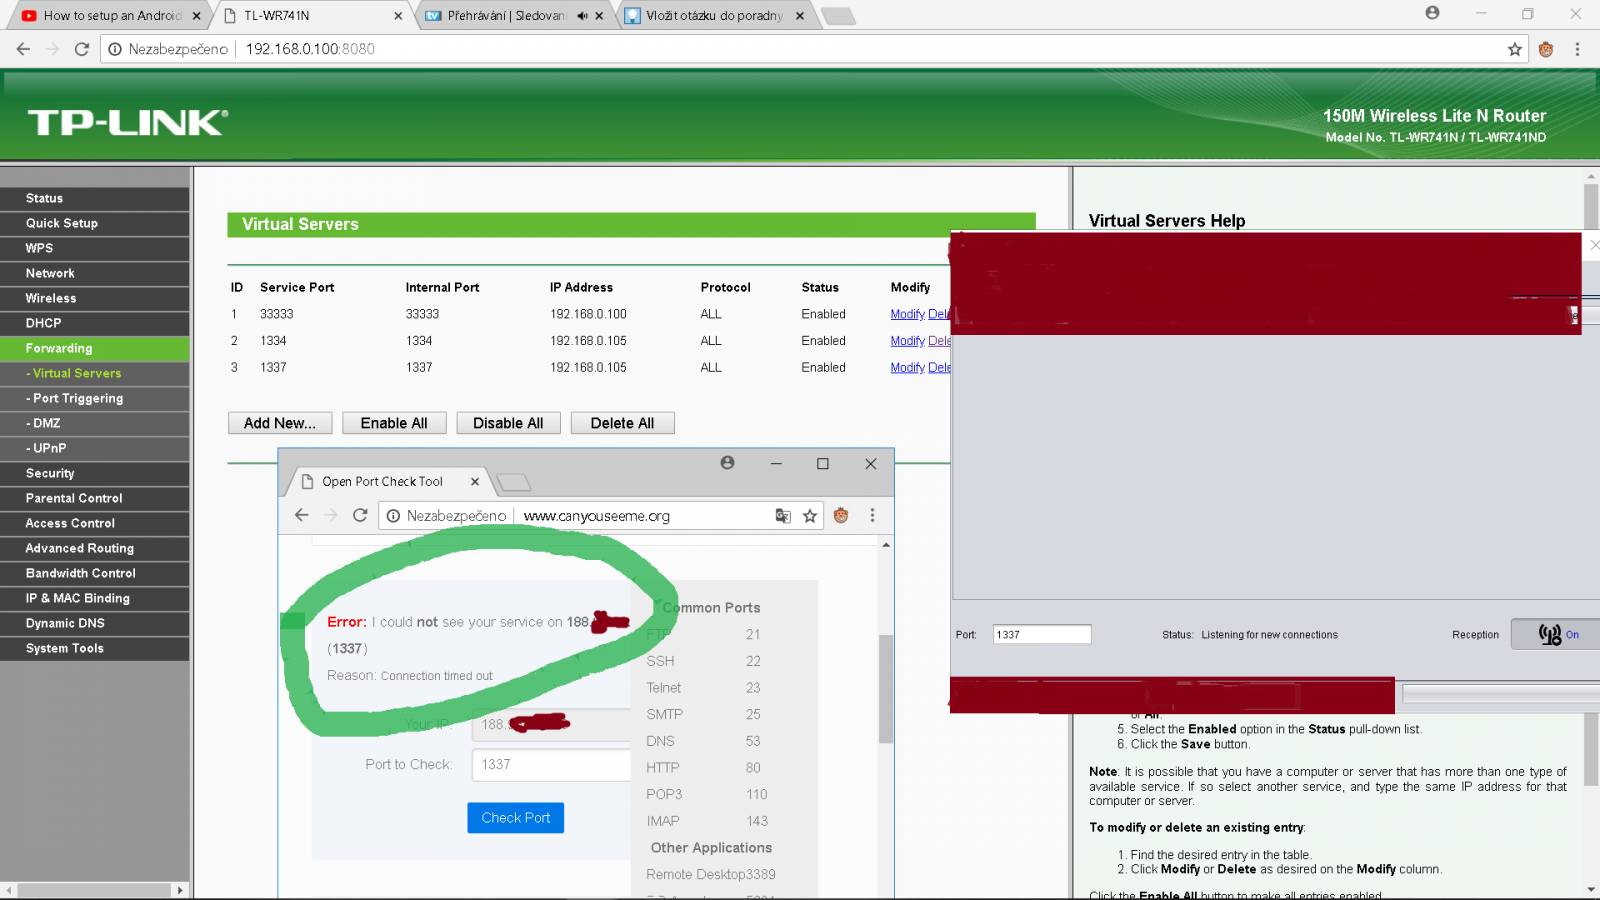The width and height of the screenshot is (1600, 900).
Task: Reload the router page
Action: point(82,49)
